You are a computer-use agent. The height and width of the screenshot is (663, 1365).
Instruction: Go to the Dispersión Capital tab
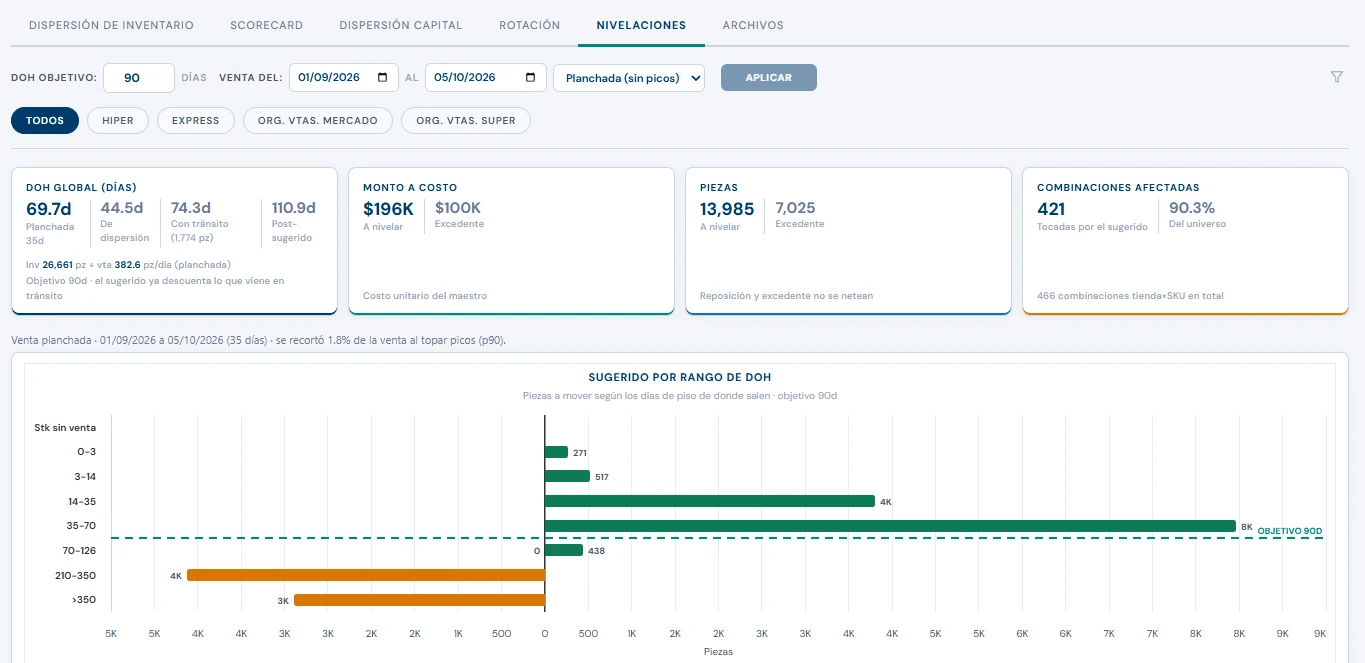(401, 25)
